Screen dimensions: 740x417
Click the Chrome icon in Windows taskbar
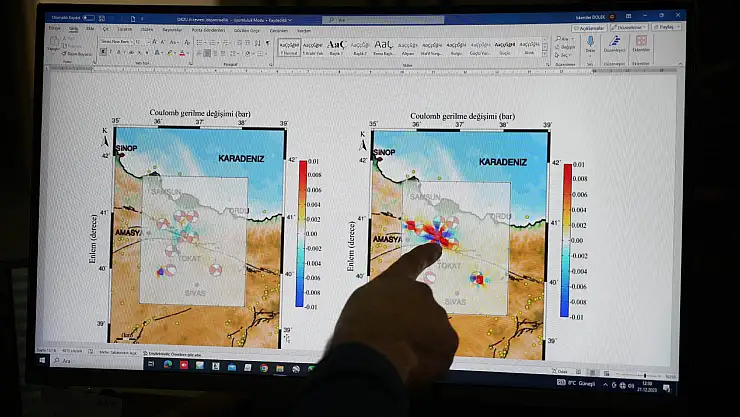point(264,367)
